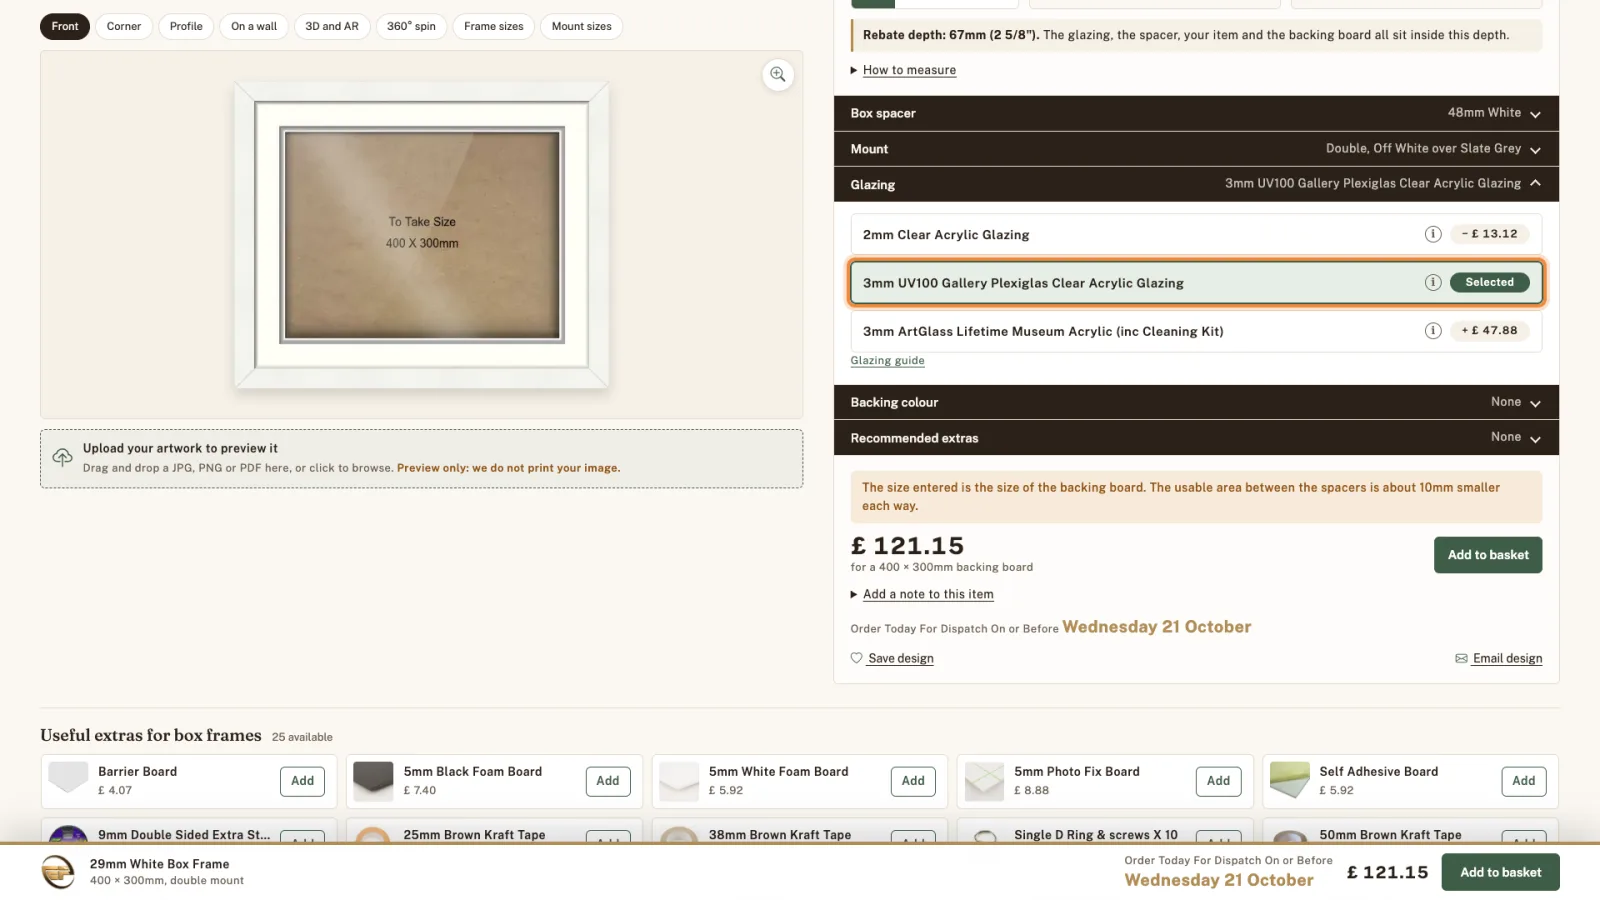
Task: Select 2mm Clear Acrylic Glazing option
Action: coord(1196,234)
